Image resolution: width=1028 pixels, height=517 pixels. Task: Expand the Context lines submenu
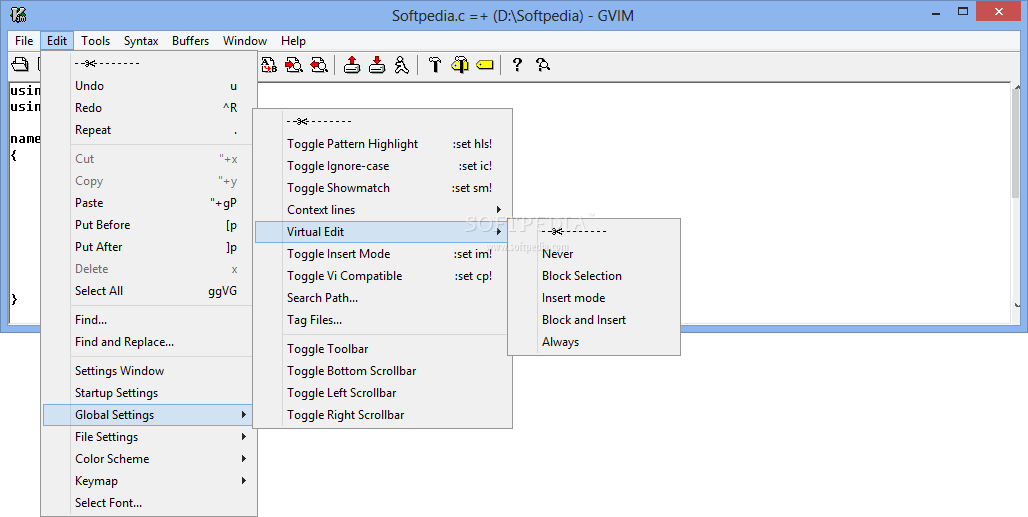[x=382, y=210]
